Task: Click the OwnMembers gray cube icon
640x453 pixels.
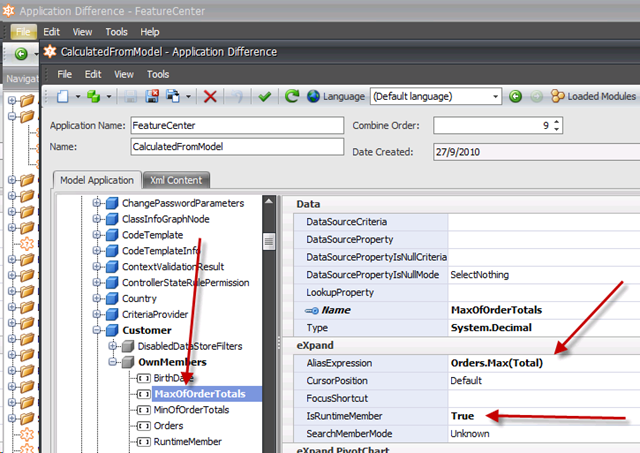Action: (128, 362)
